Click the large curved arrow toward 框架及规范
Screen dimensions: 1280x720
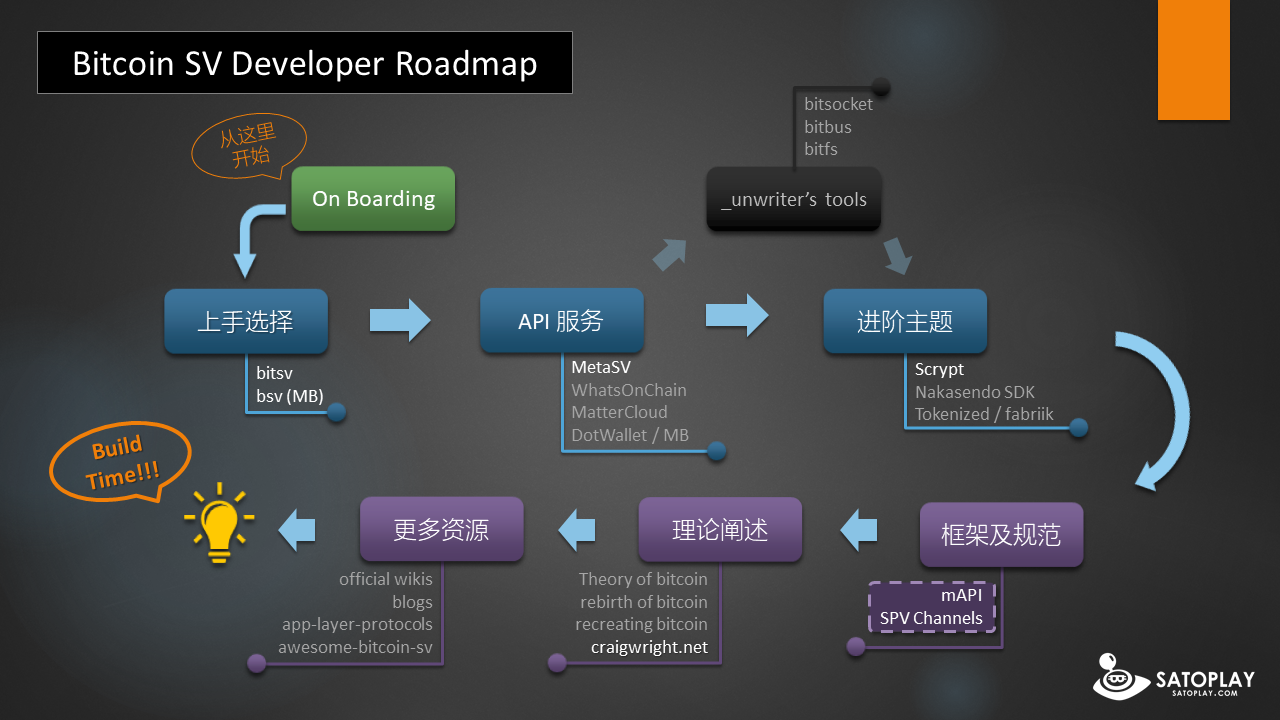click(x=1162, y=410)
